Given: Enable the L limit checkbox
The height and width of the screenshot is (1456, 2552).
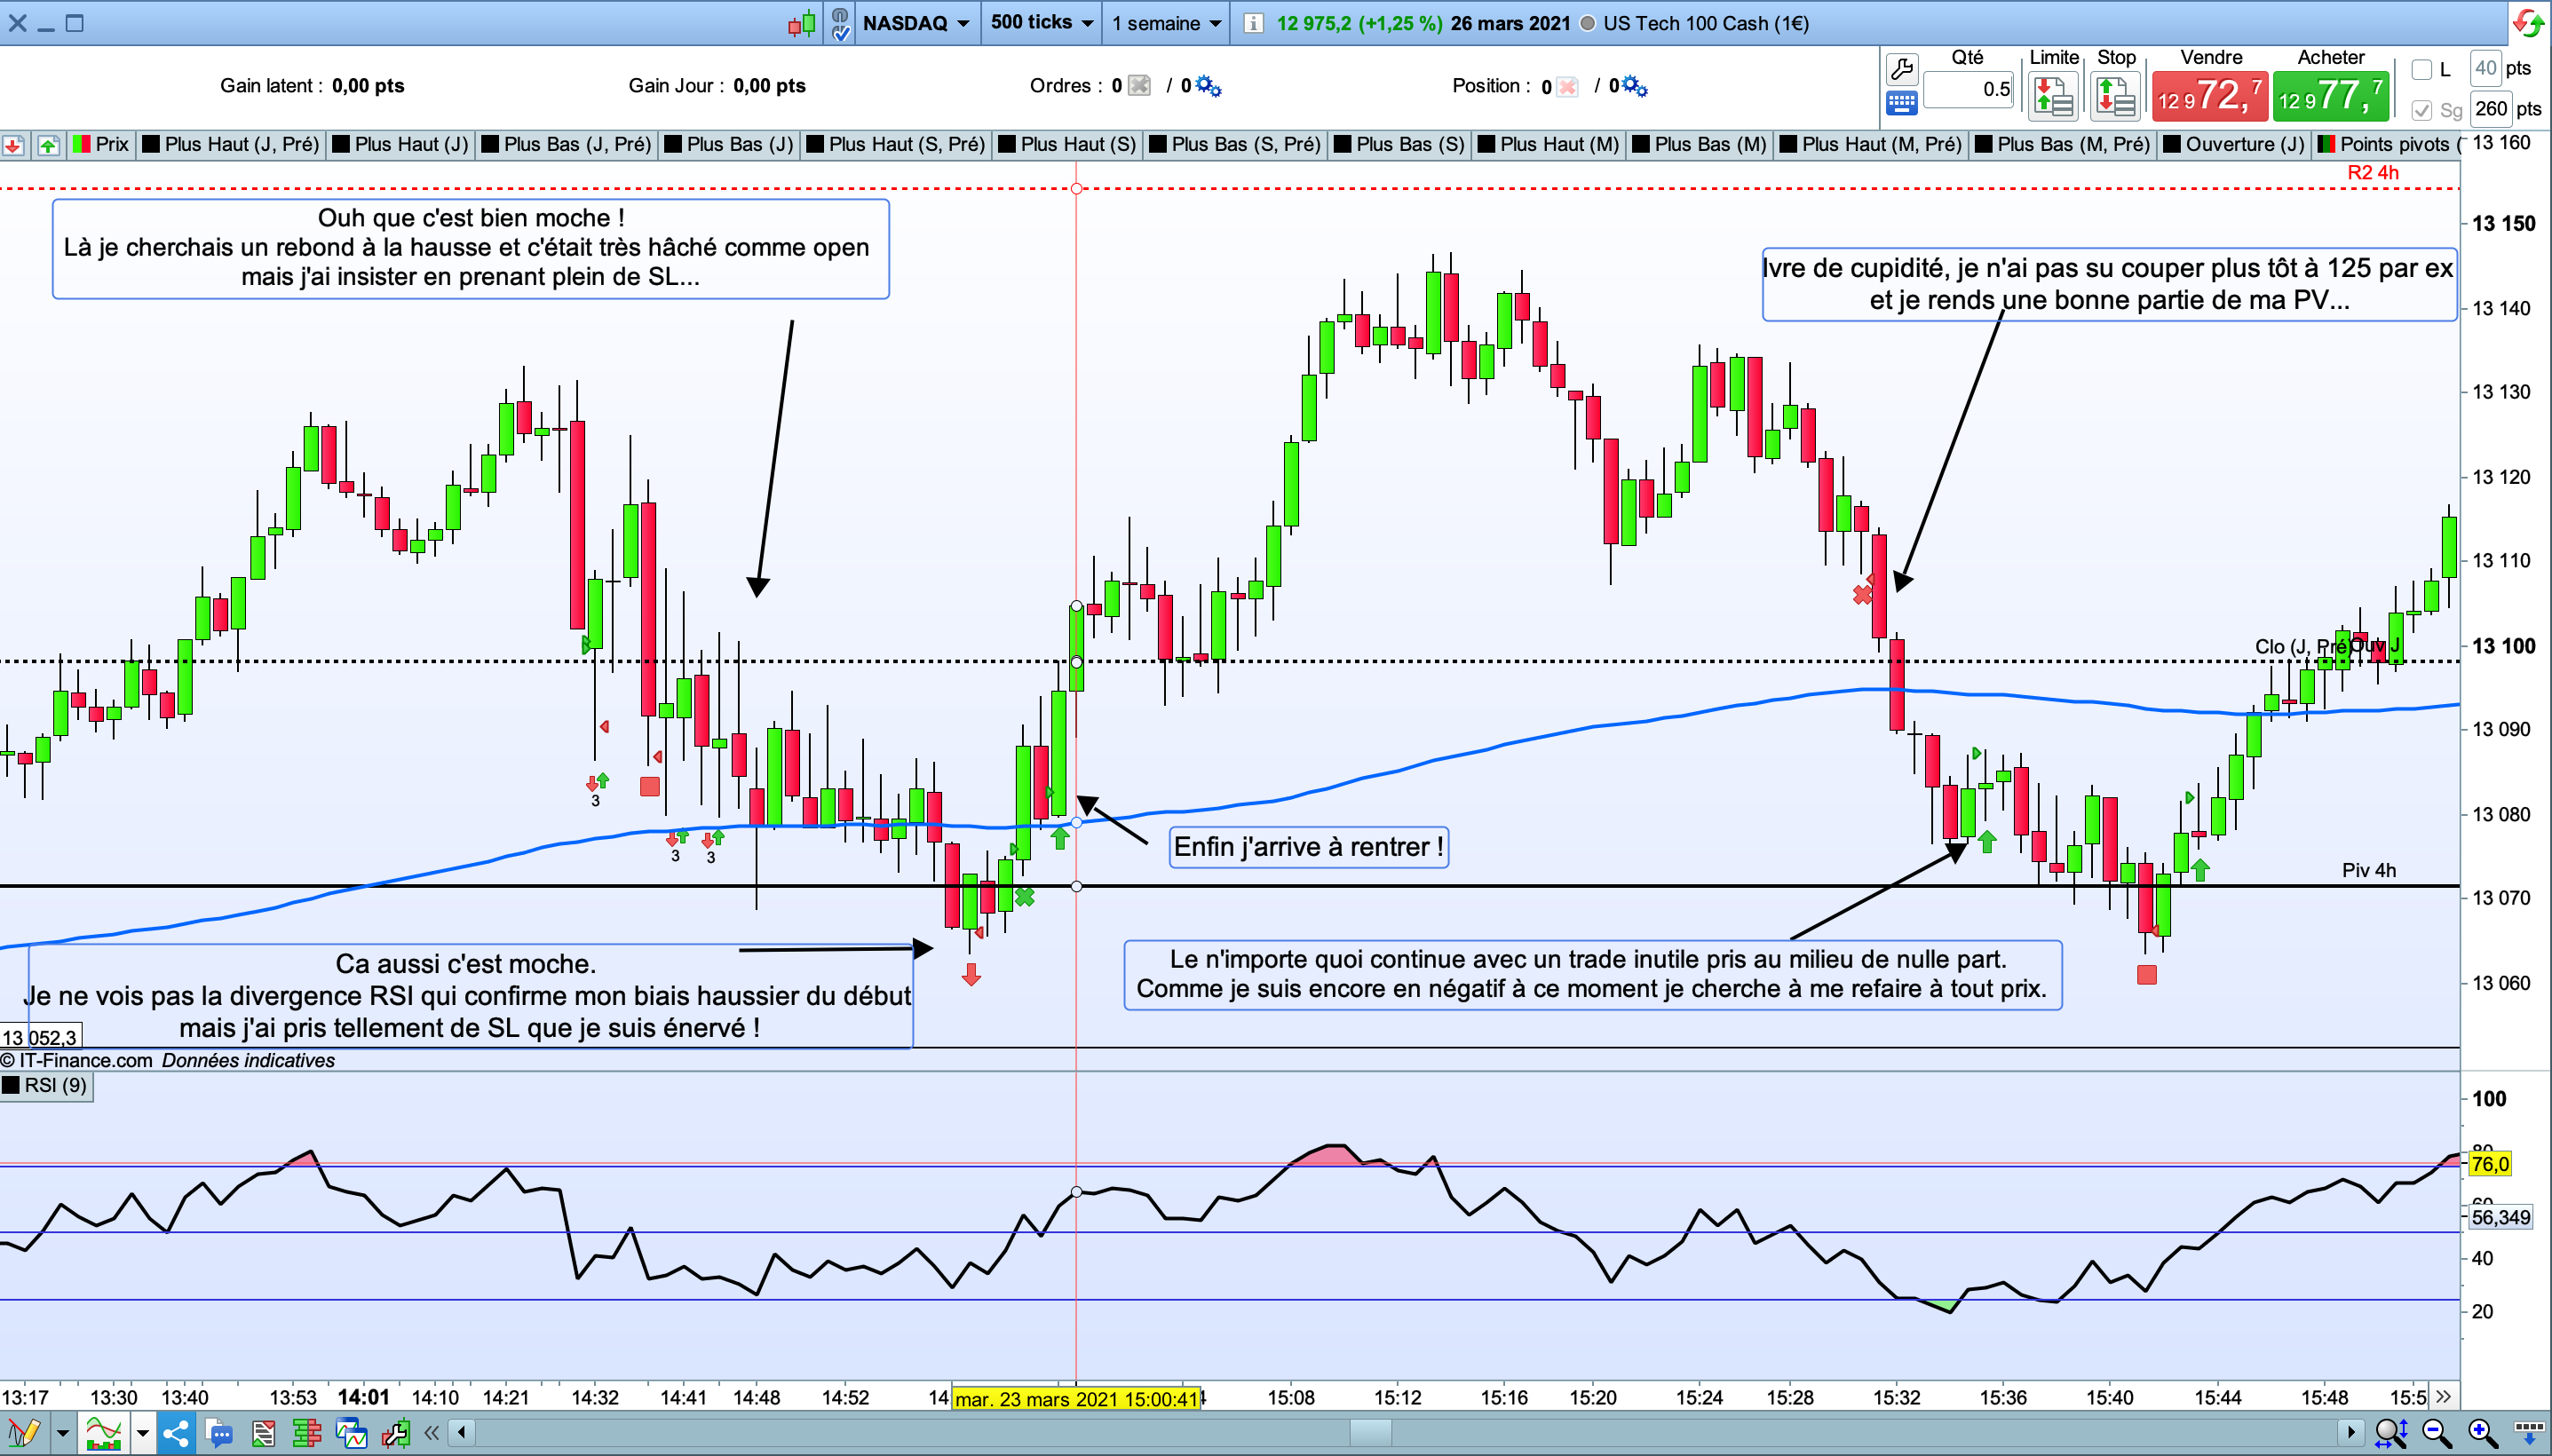Looking at the screenshot, I should point(2422,69).
